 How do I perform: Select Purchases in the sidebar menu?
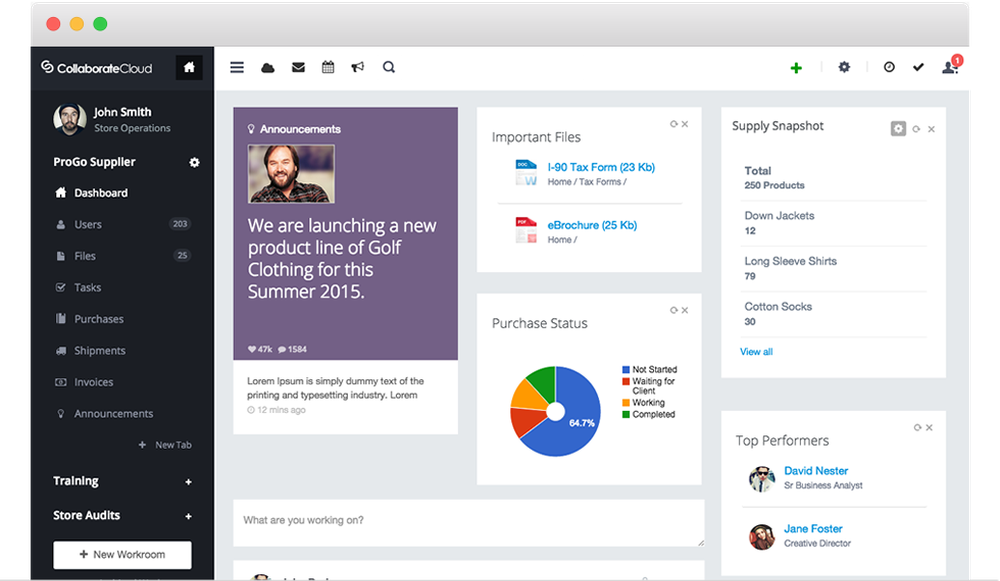point(98,318)
